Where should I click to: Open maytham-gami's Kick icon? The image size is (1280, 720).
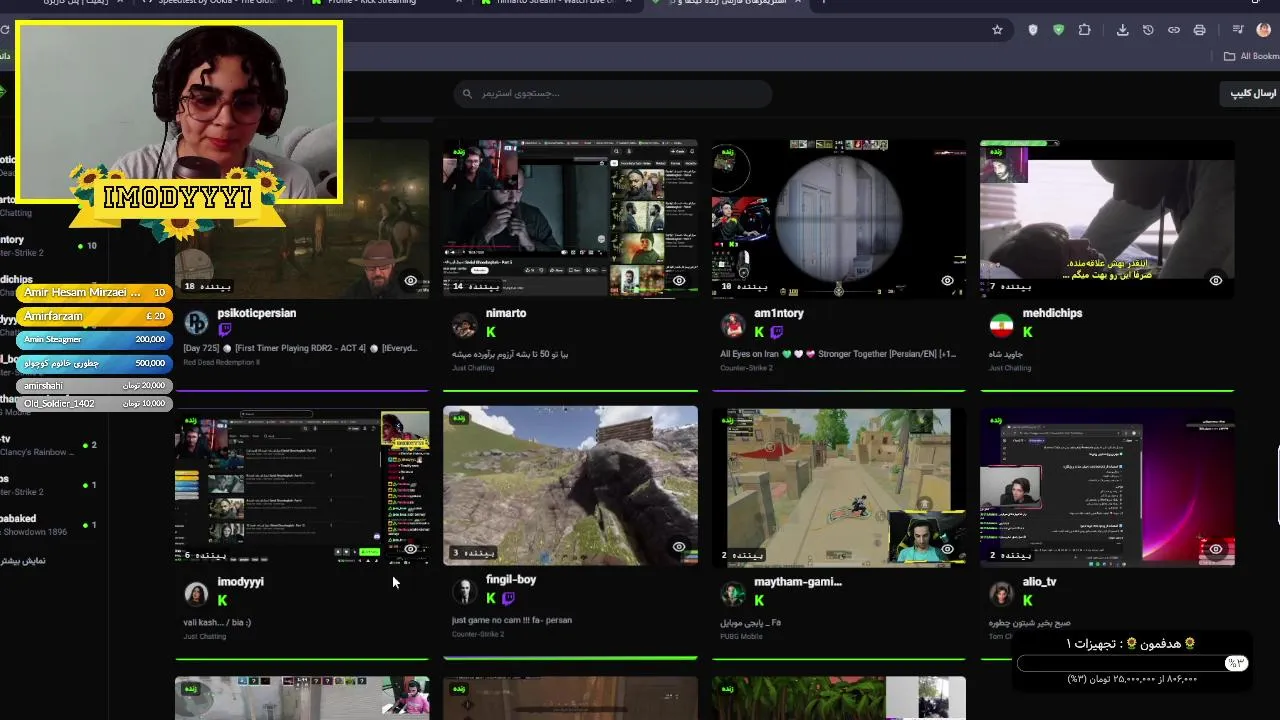(x=759, y=600)
